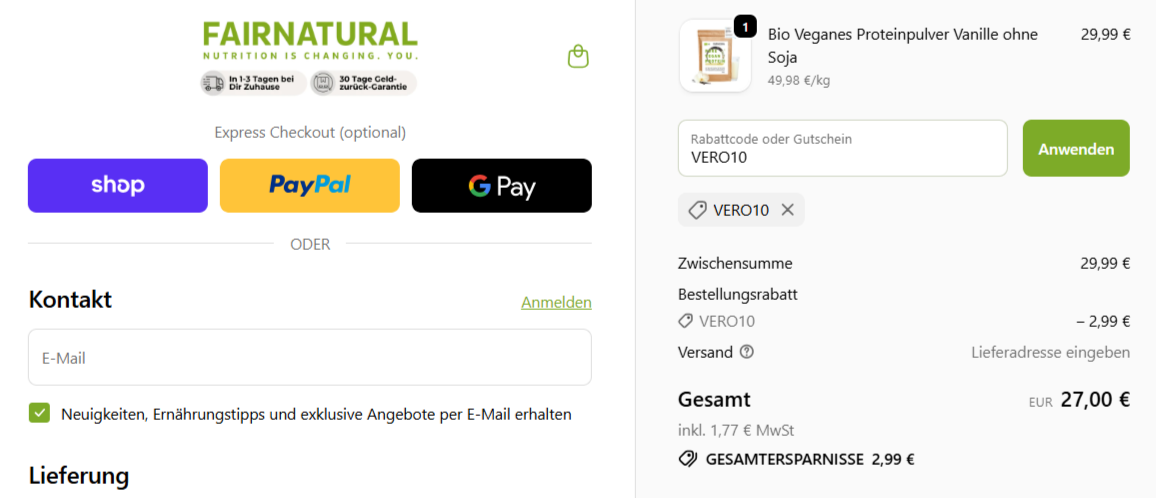Click the delivery truck badge icon

tap(213, 83)
